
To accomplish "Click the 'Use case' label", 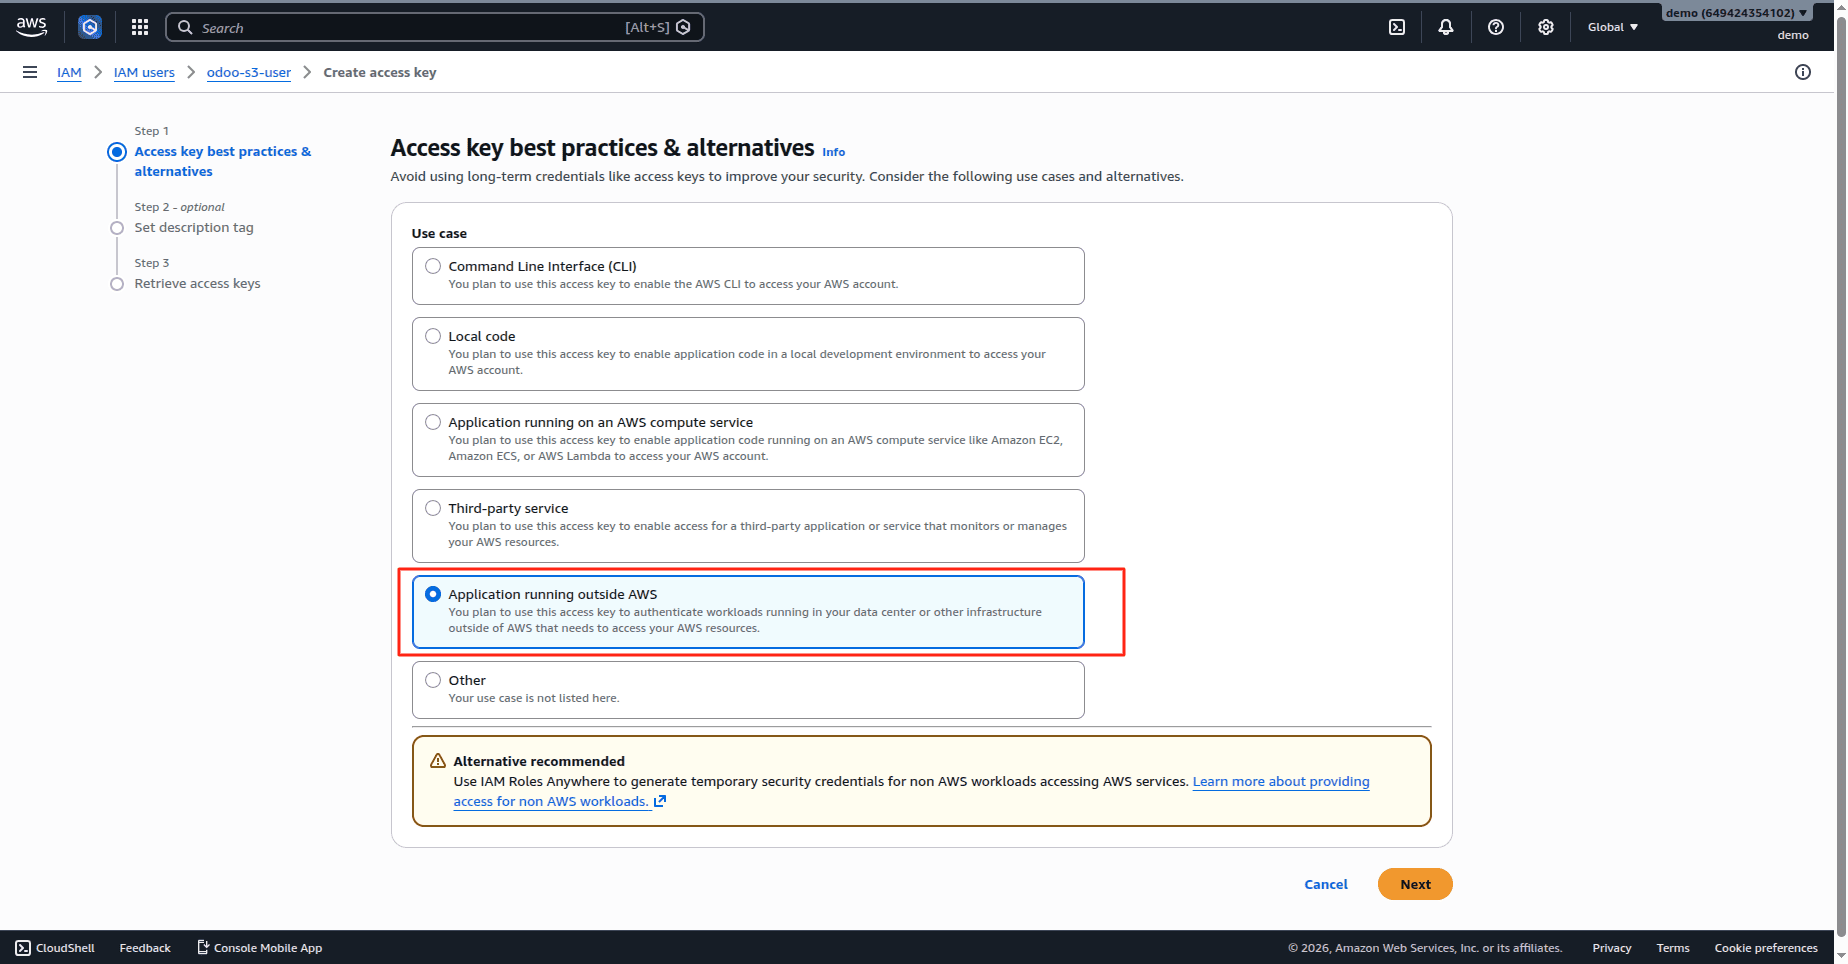I will coord(439,233).
